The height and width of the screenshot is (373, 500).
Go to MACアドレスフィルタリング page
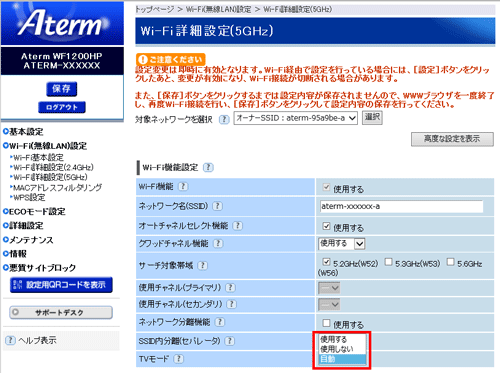click(x=56, y=188)
